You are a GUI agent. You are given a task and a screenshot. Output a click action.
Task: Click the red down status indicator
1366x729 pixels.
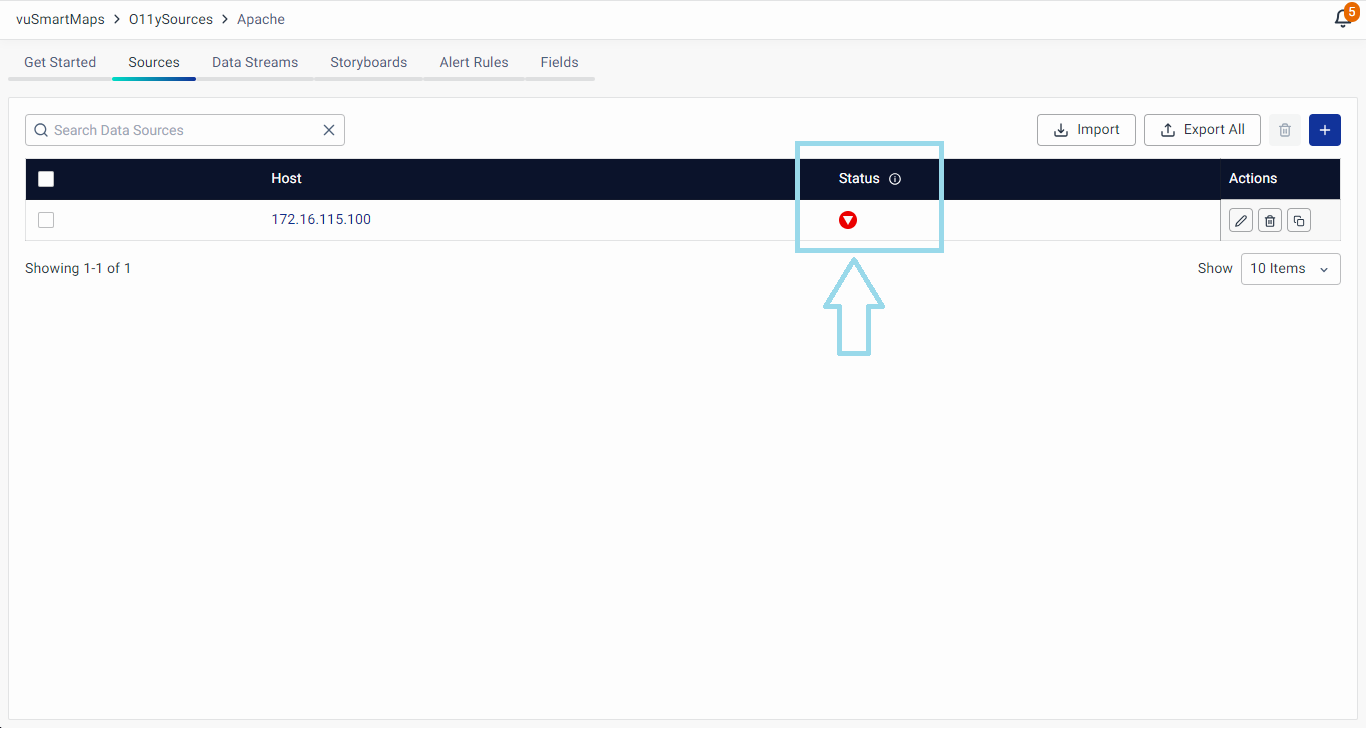(x=848, y=220)
